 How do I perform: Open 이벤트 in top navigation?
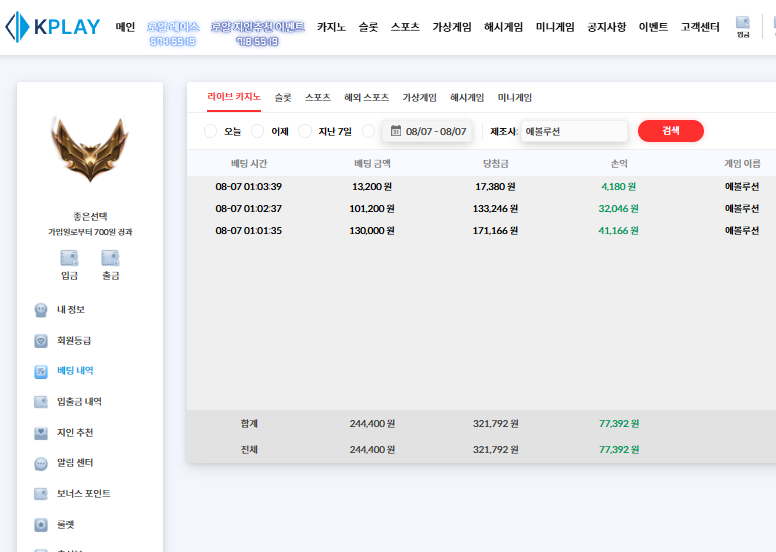click(653, 27)
